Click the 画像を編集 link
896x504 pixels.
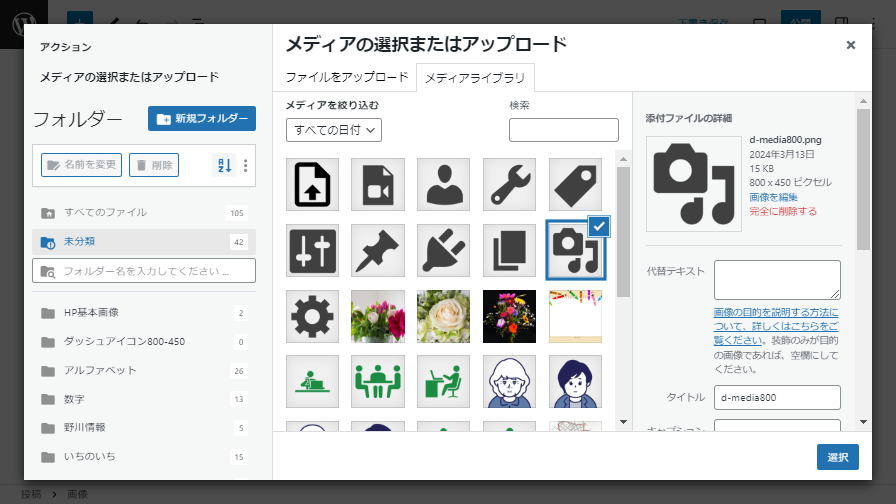pyautogui.click(x=774, y=197)
